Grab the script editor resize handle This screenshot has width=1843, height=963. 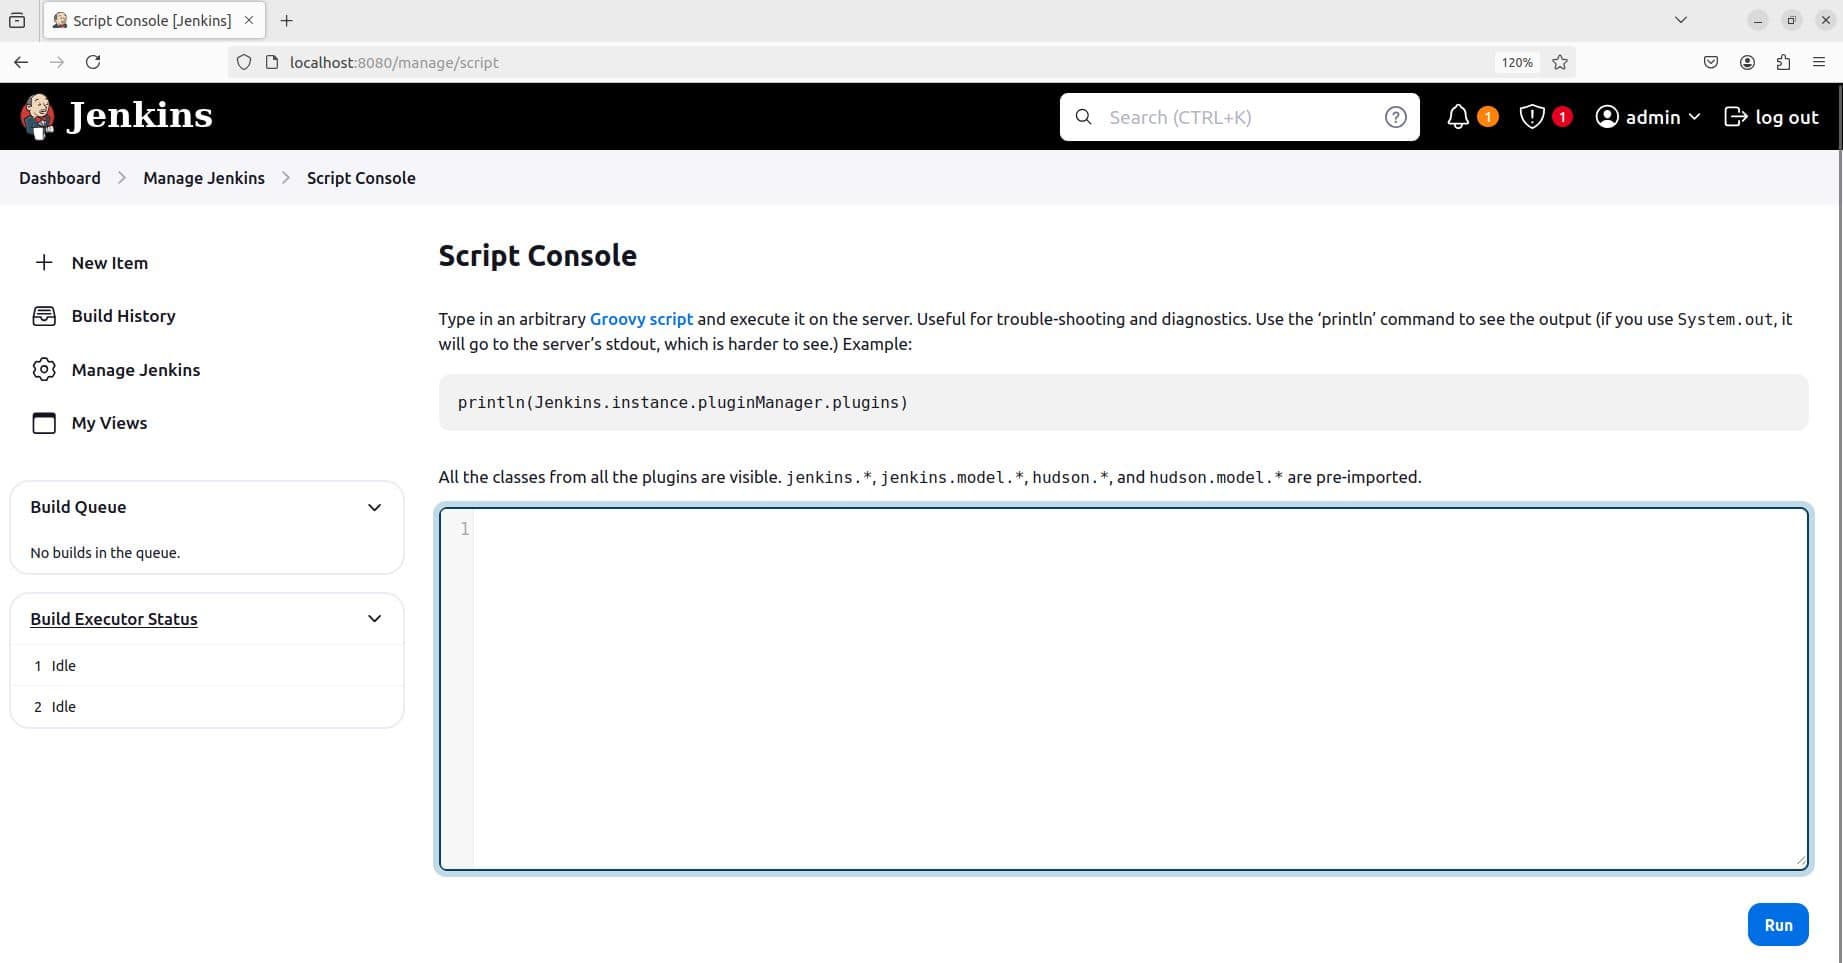[1801, 861]
